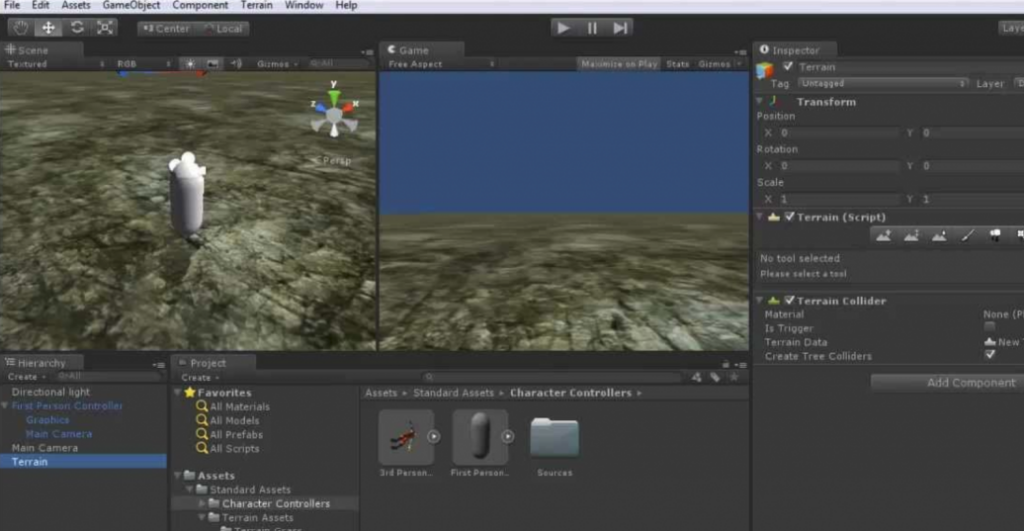Select the Scale tool in the toolbar

click(x=105, y=28)
